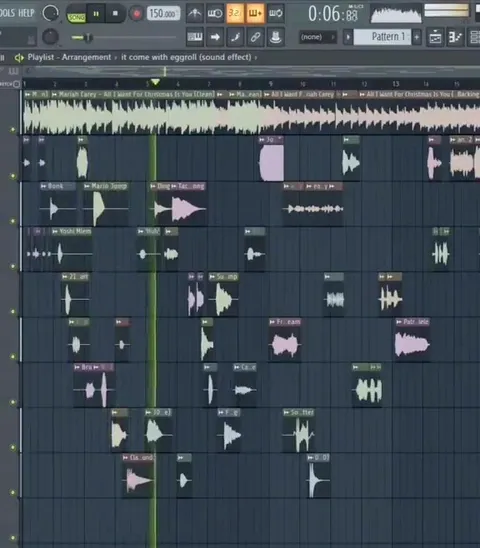Mute the track with the Cla..ond clip
The height and width of the screenshot is (548, 480).
tap(13, 492)
